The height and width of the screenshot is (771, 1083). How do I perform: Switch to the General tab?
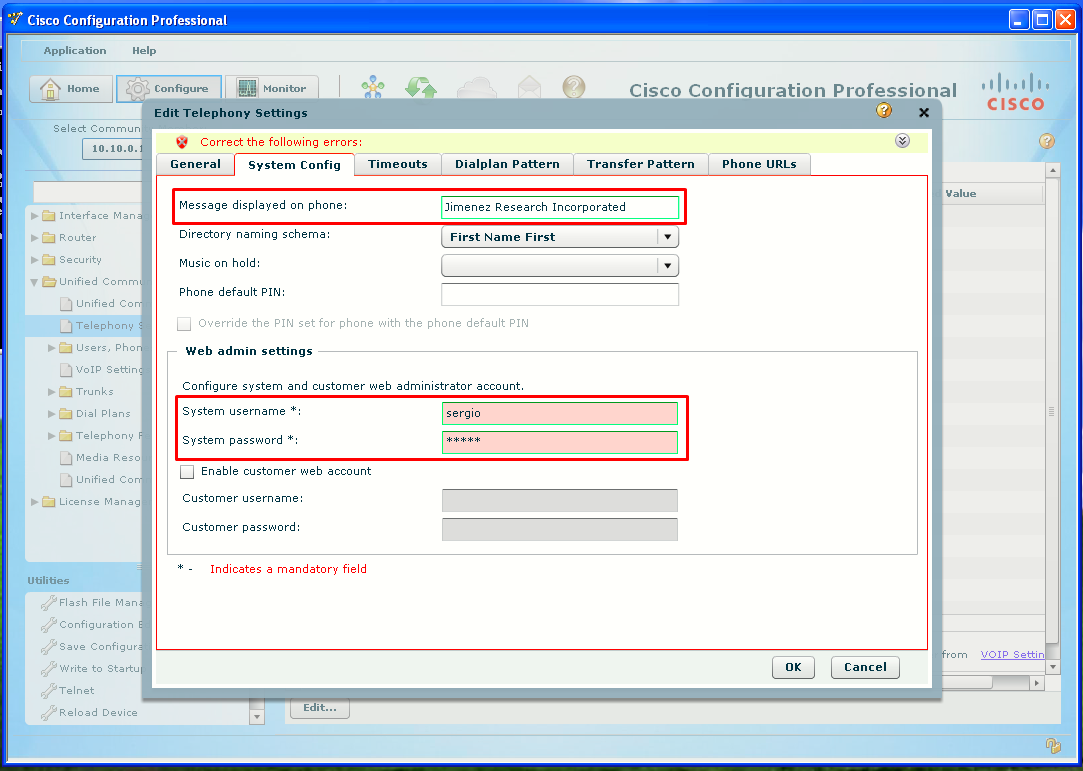[195, 164]
